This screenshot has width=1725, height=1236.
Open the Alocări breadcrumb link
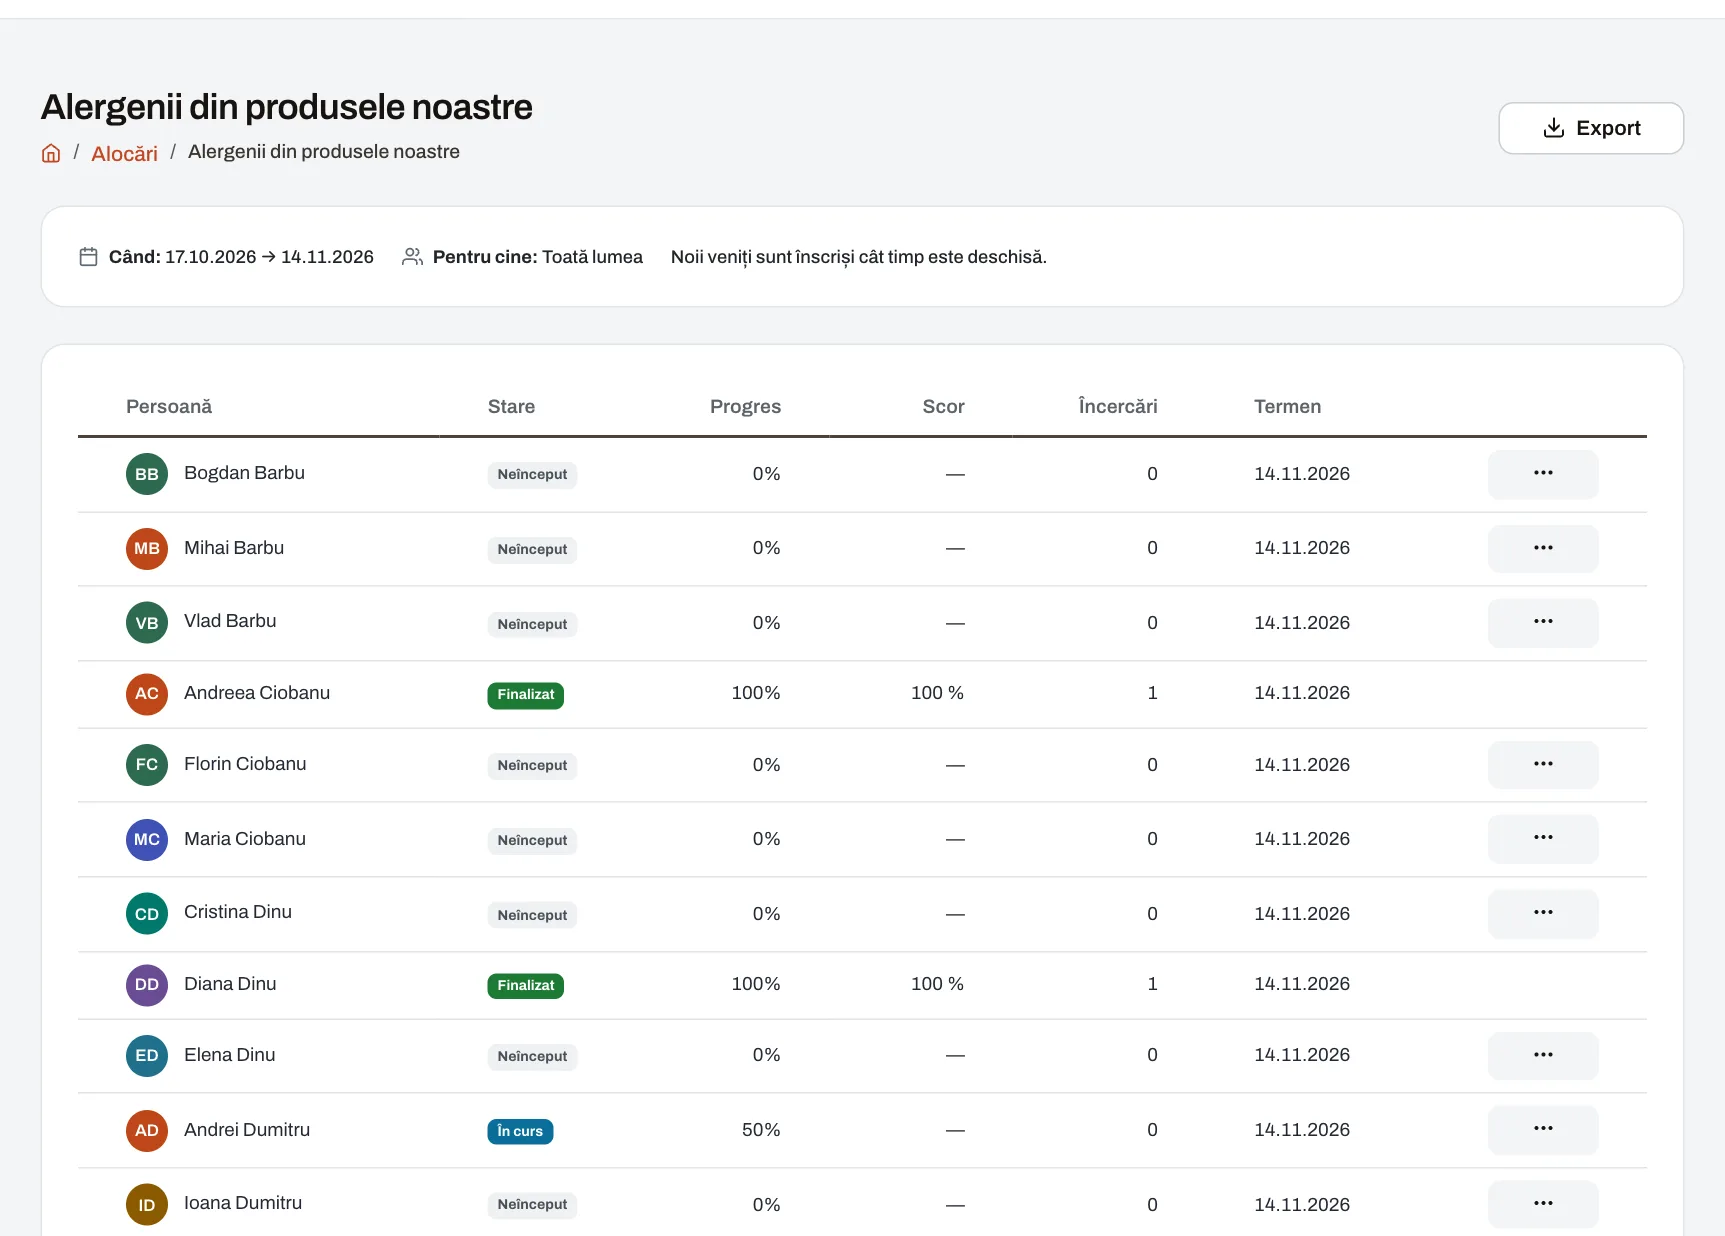click(124, 153)
